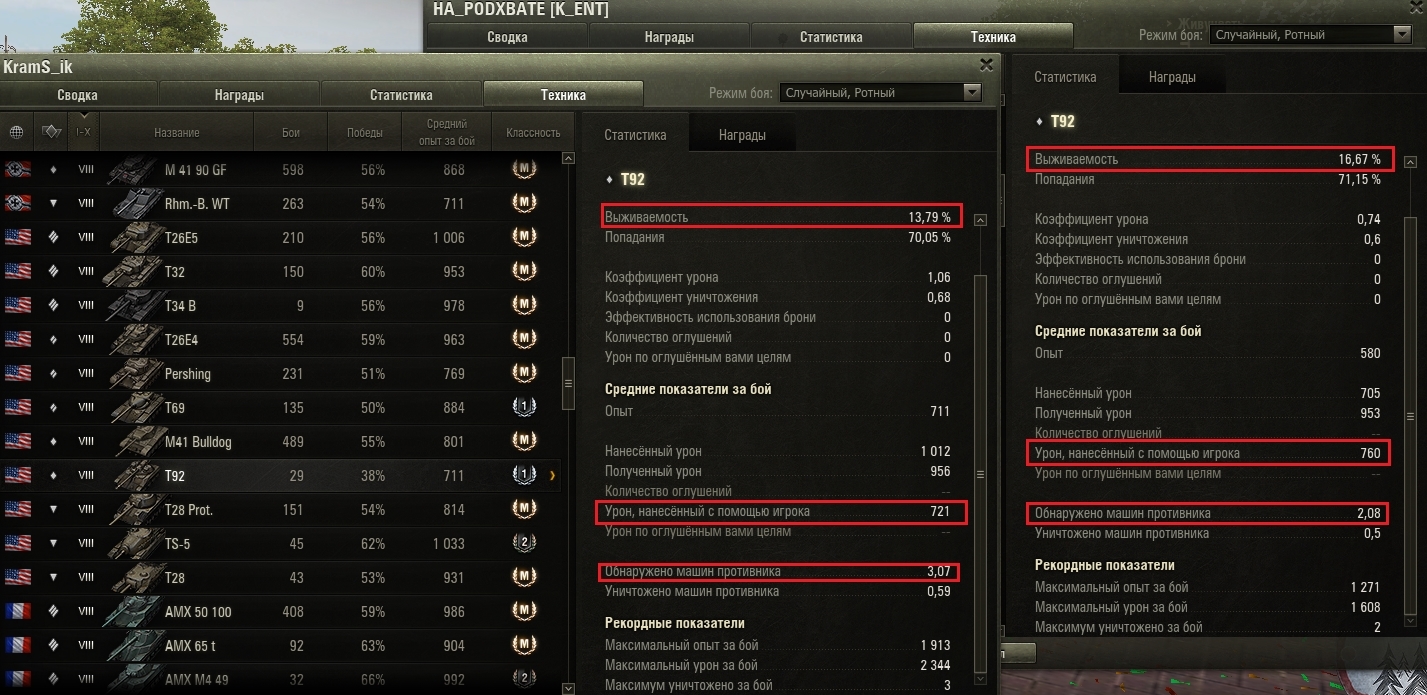Sort vehicles by the Победы column header

pyautogui.click(x=364, y=132)
